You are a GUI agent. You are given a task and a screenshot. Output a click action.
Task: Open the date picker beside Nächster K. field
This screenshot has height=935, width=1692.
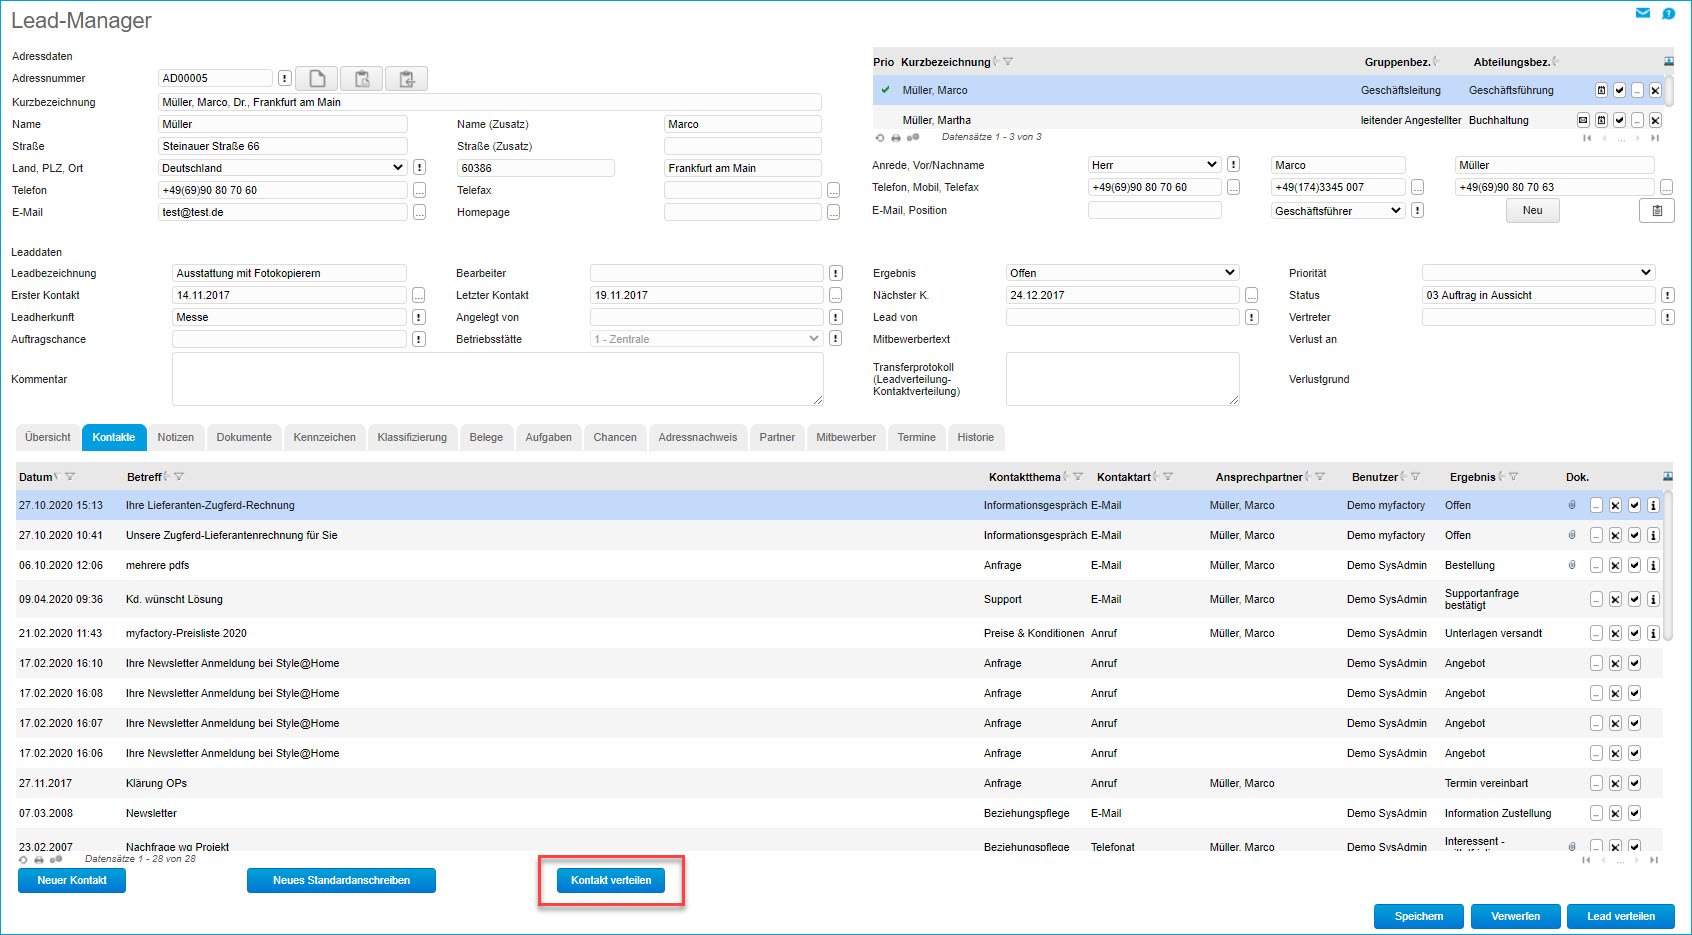tap(1251, 295)
